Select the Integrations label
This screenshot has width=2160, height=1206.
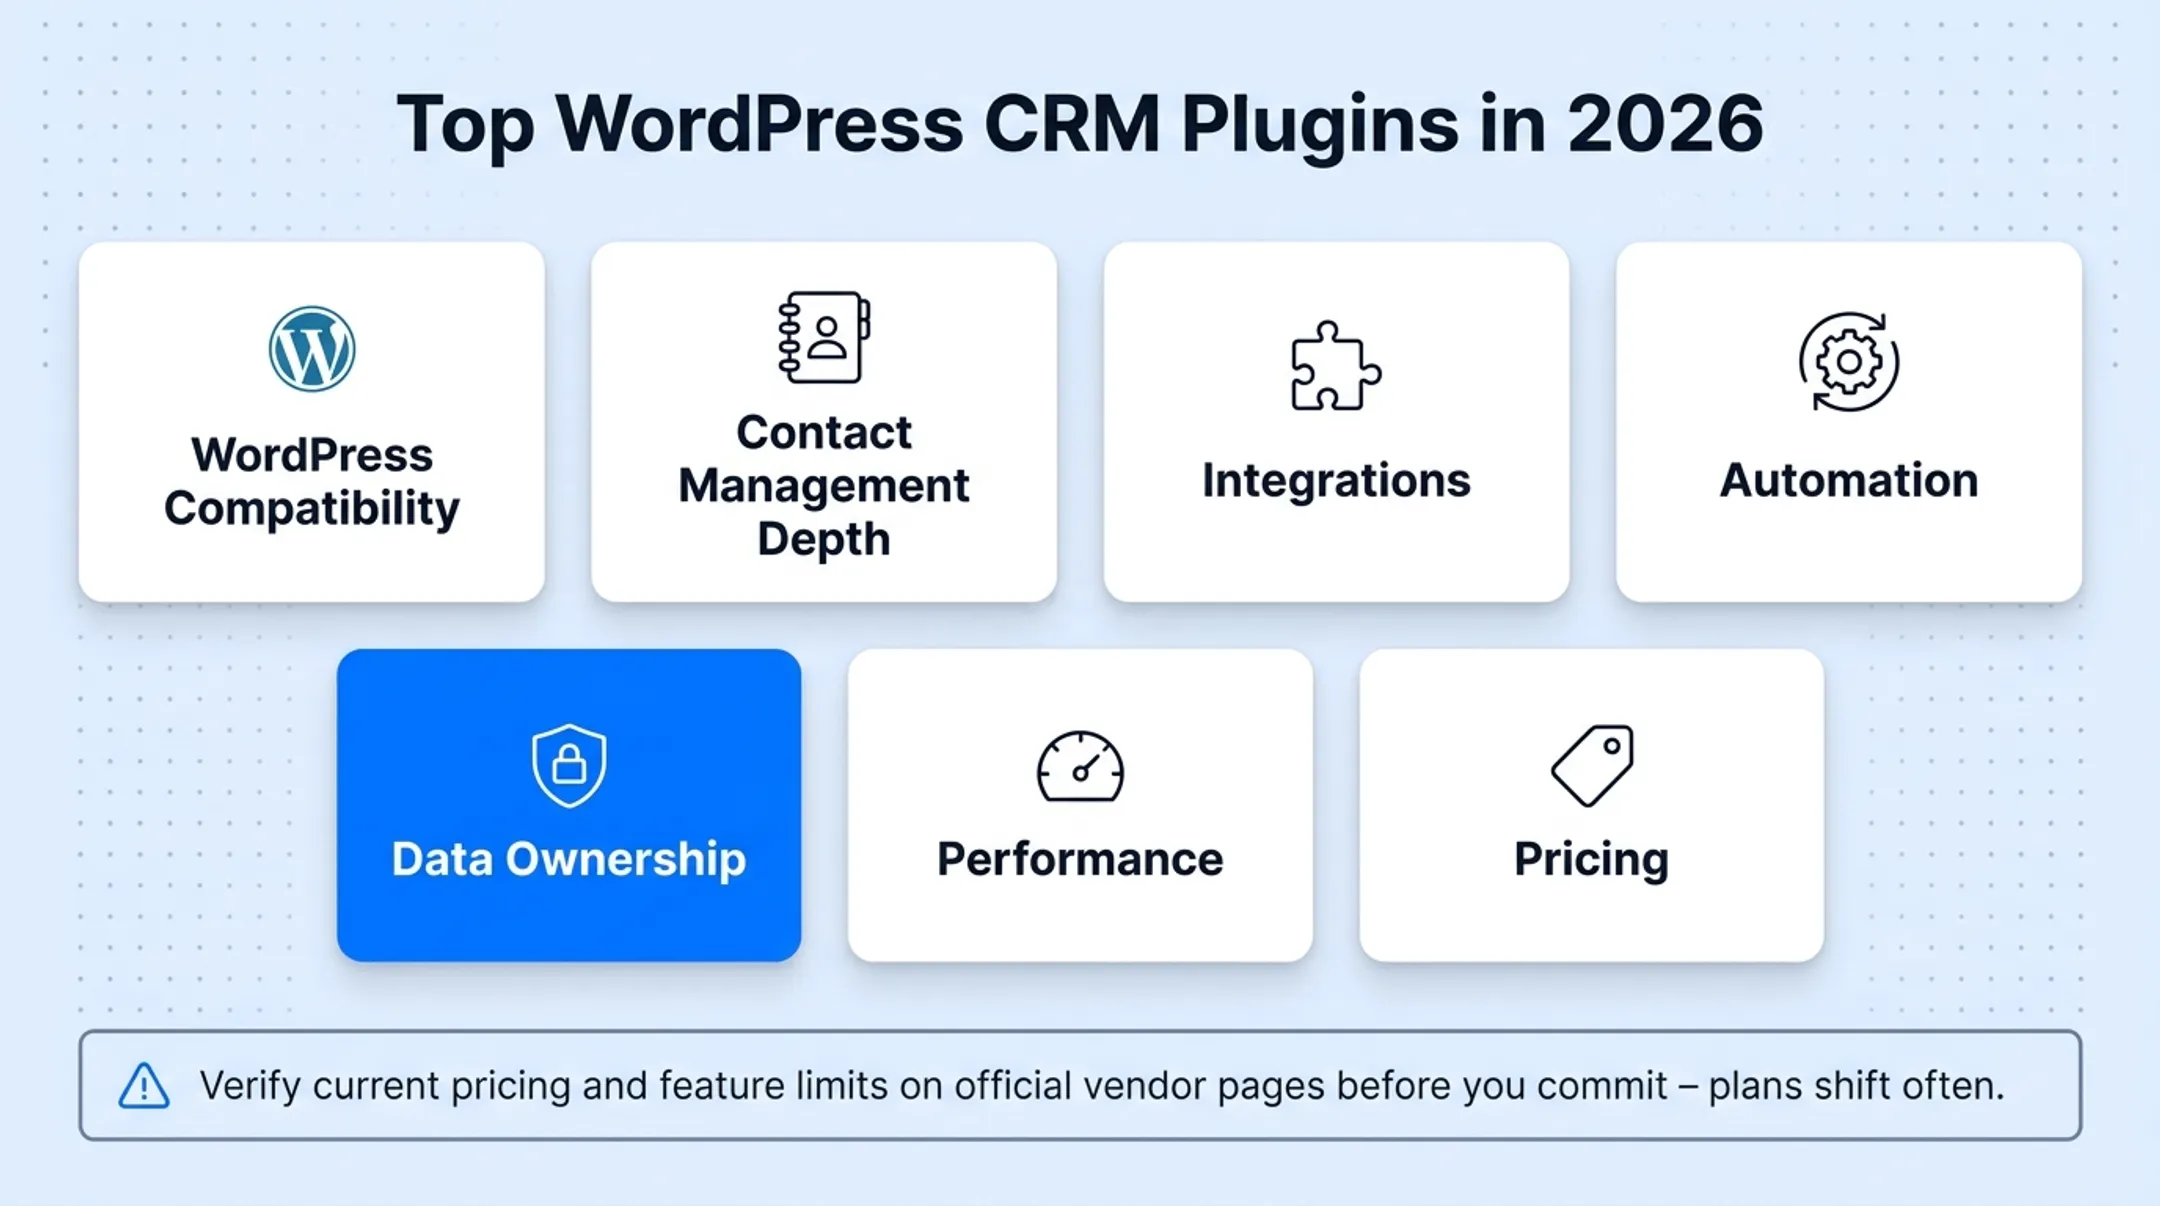(x=1336, y=480)
